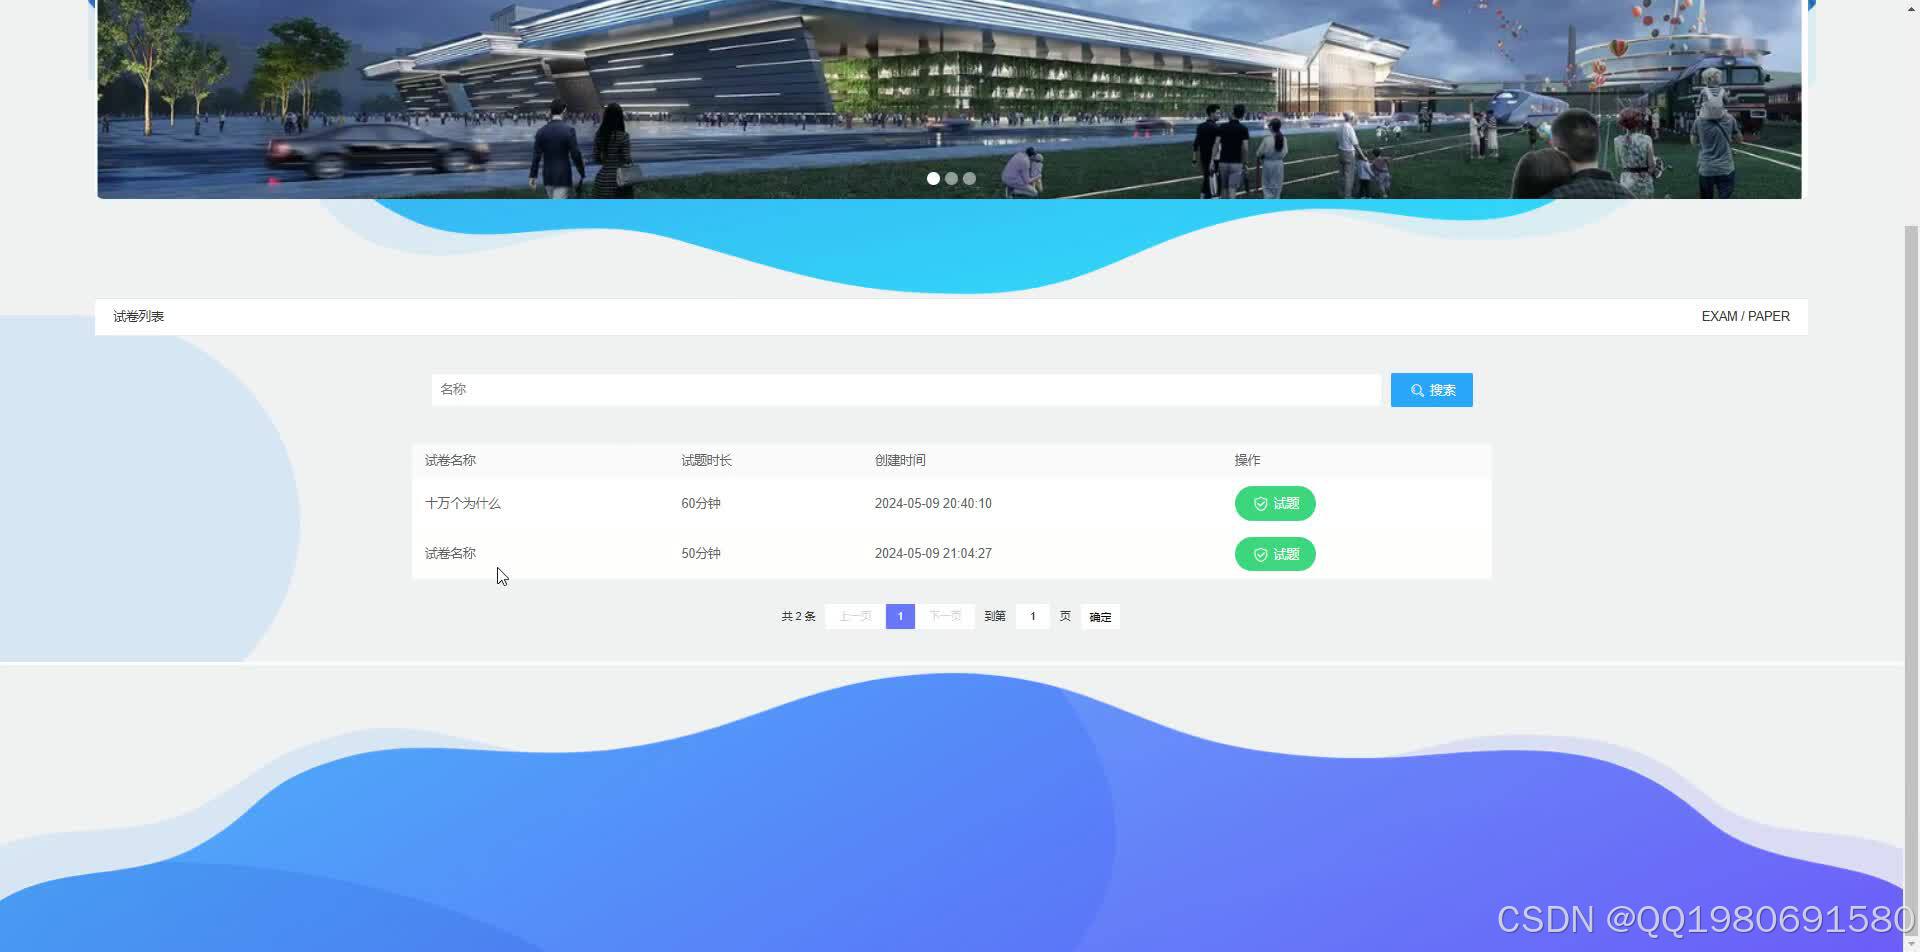Click 操作 column header

pyautogui.click(x=1247, y=460)
